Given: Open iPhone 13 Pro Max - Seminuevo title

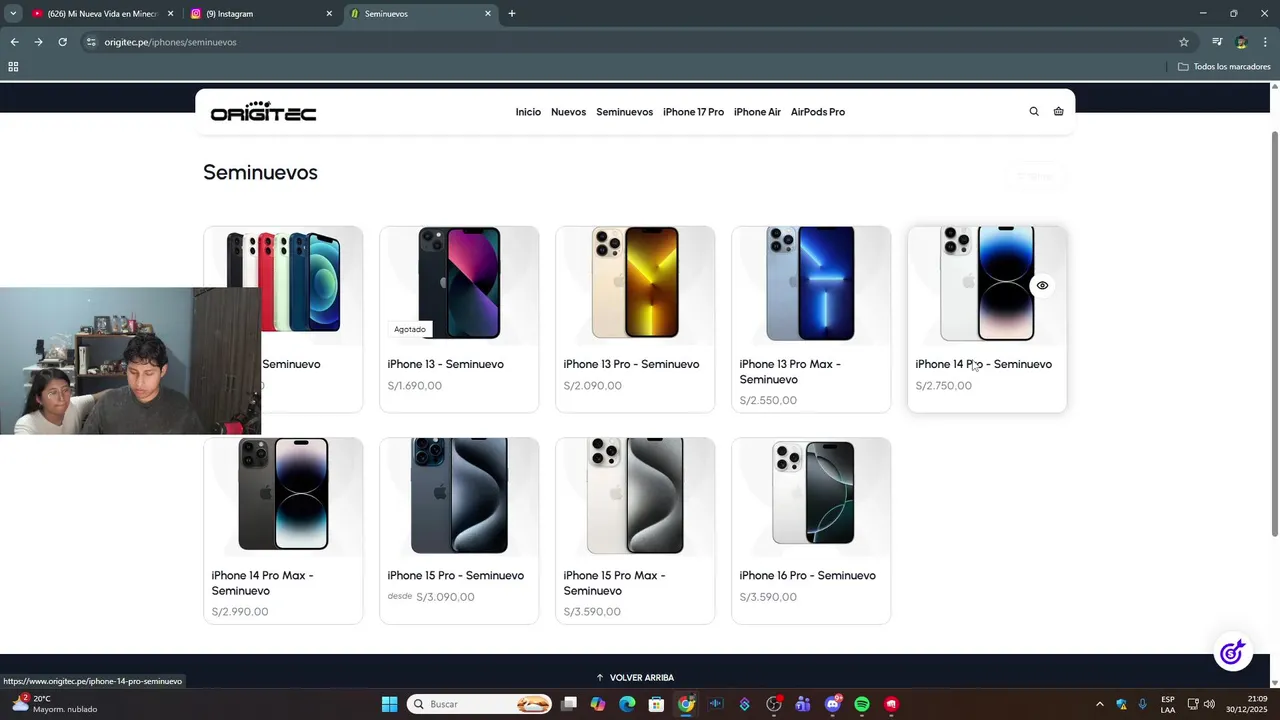Looking at the screenshot, I should coord(790,372).
